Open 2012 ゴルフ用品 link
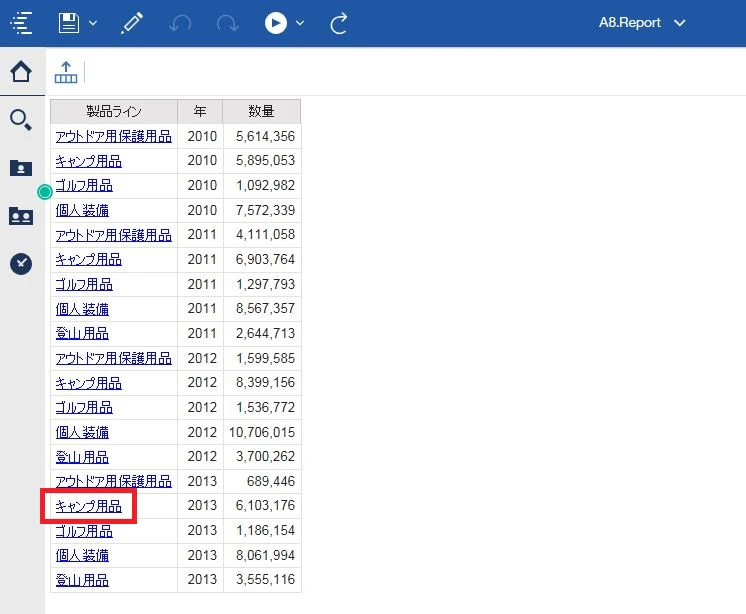The height and width of the screenshot is (614, 746). coord(84,407)
